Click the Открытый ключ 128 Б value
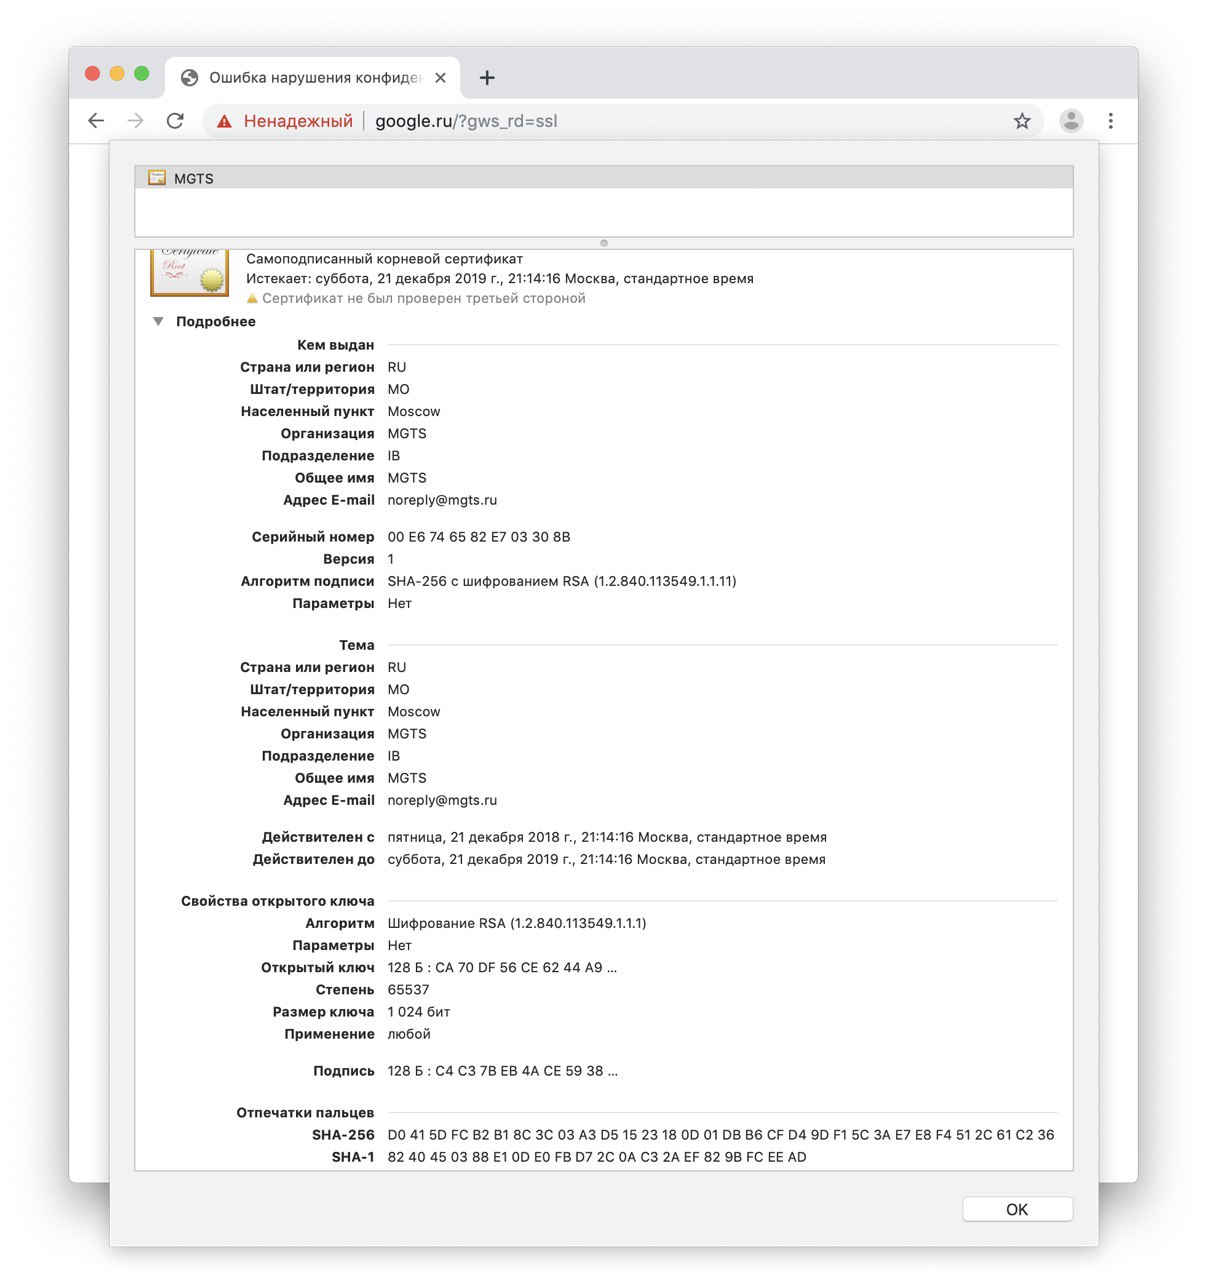The width and height of the screenshot is (1207, 1280). coord(502,967)
